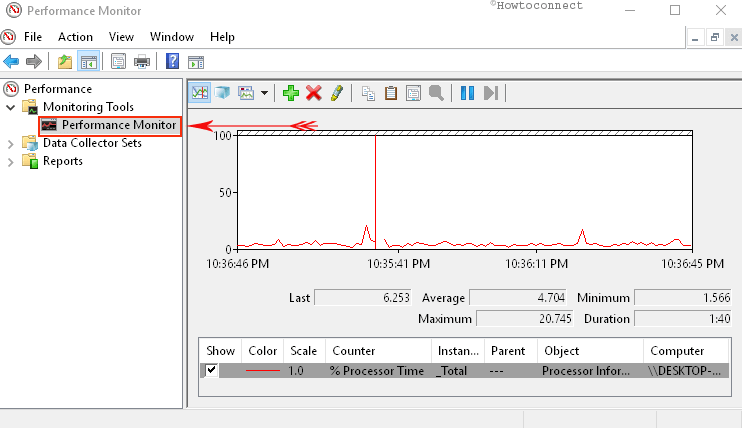
Task: Click Paste Counter List clipboard icon
Action: tap(391, 93)
